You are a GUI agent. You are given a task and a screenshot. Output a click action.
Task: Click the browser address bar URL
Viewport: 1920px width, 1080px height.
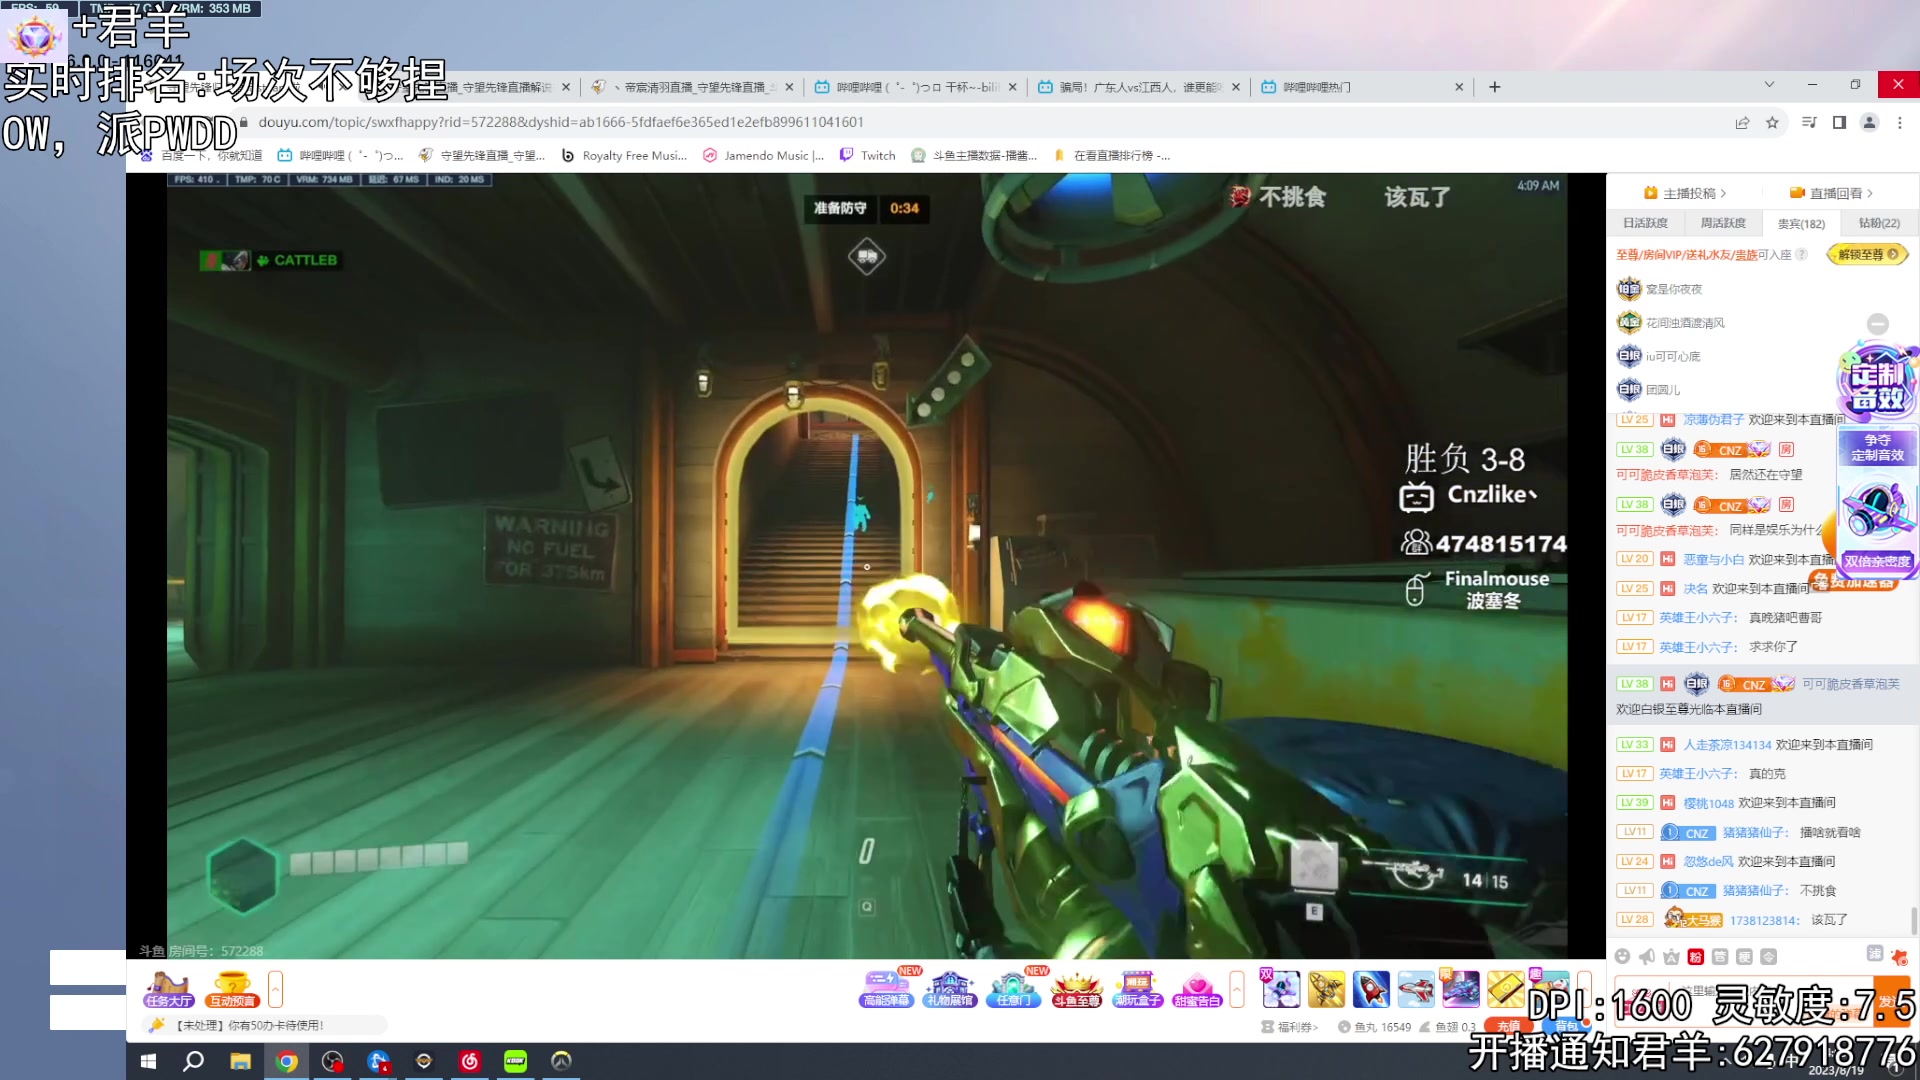[x=560, y=122]
